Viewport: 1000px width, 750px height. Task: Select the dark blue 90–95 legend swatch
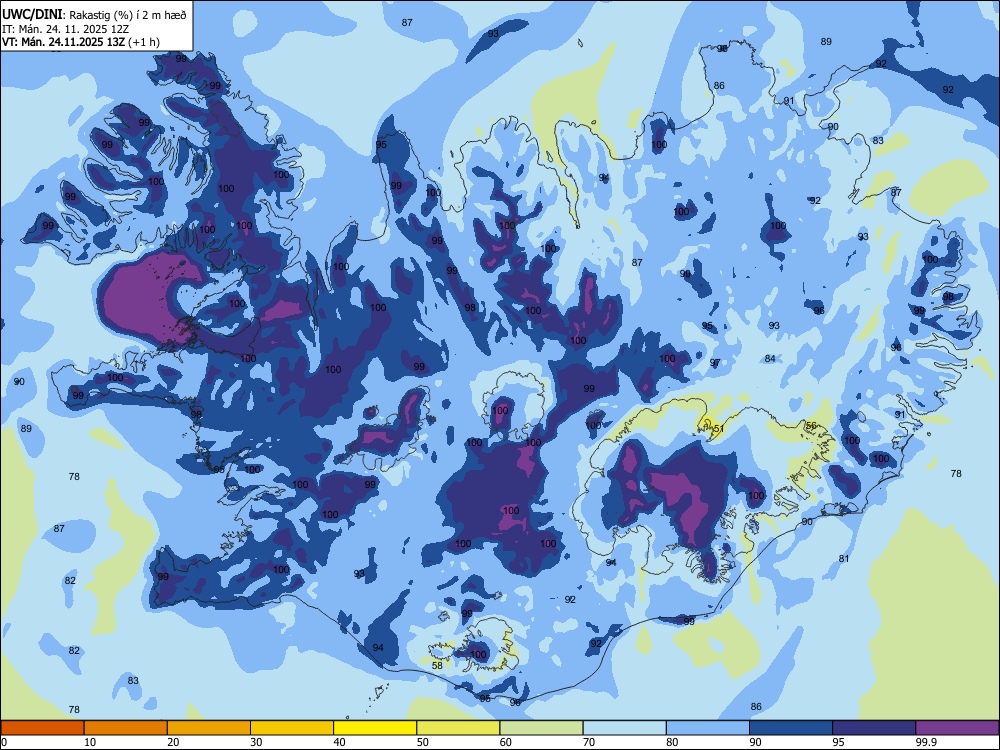(791, 728)
